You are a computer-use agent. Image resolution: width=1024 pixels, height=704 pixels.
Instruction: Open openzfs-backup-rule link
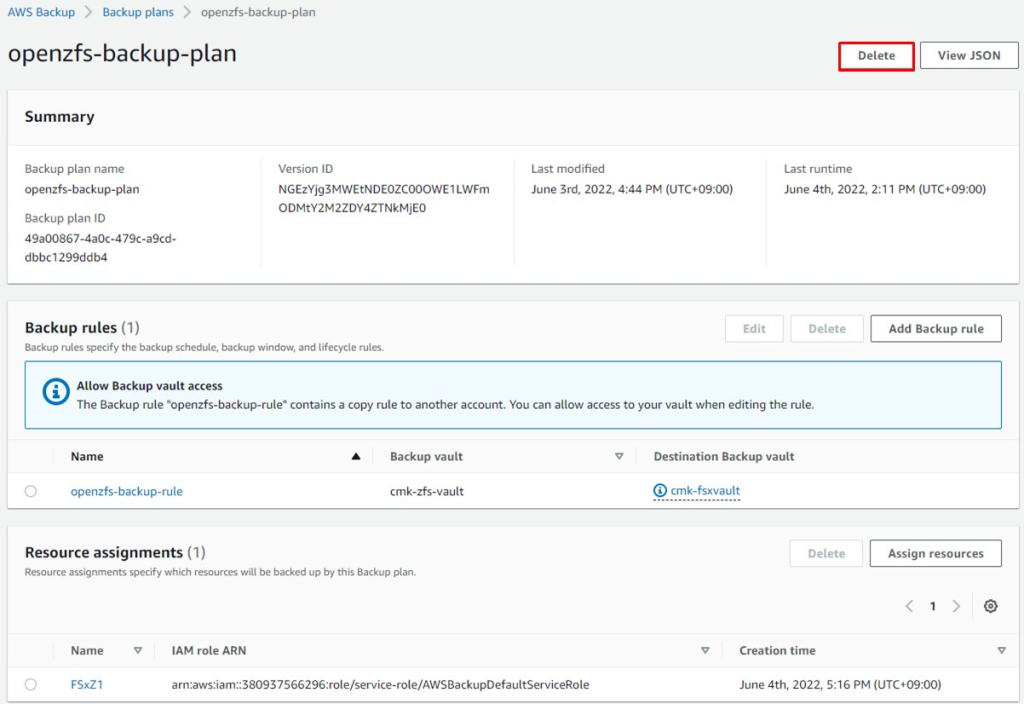[127, 491]
